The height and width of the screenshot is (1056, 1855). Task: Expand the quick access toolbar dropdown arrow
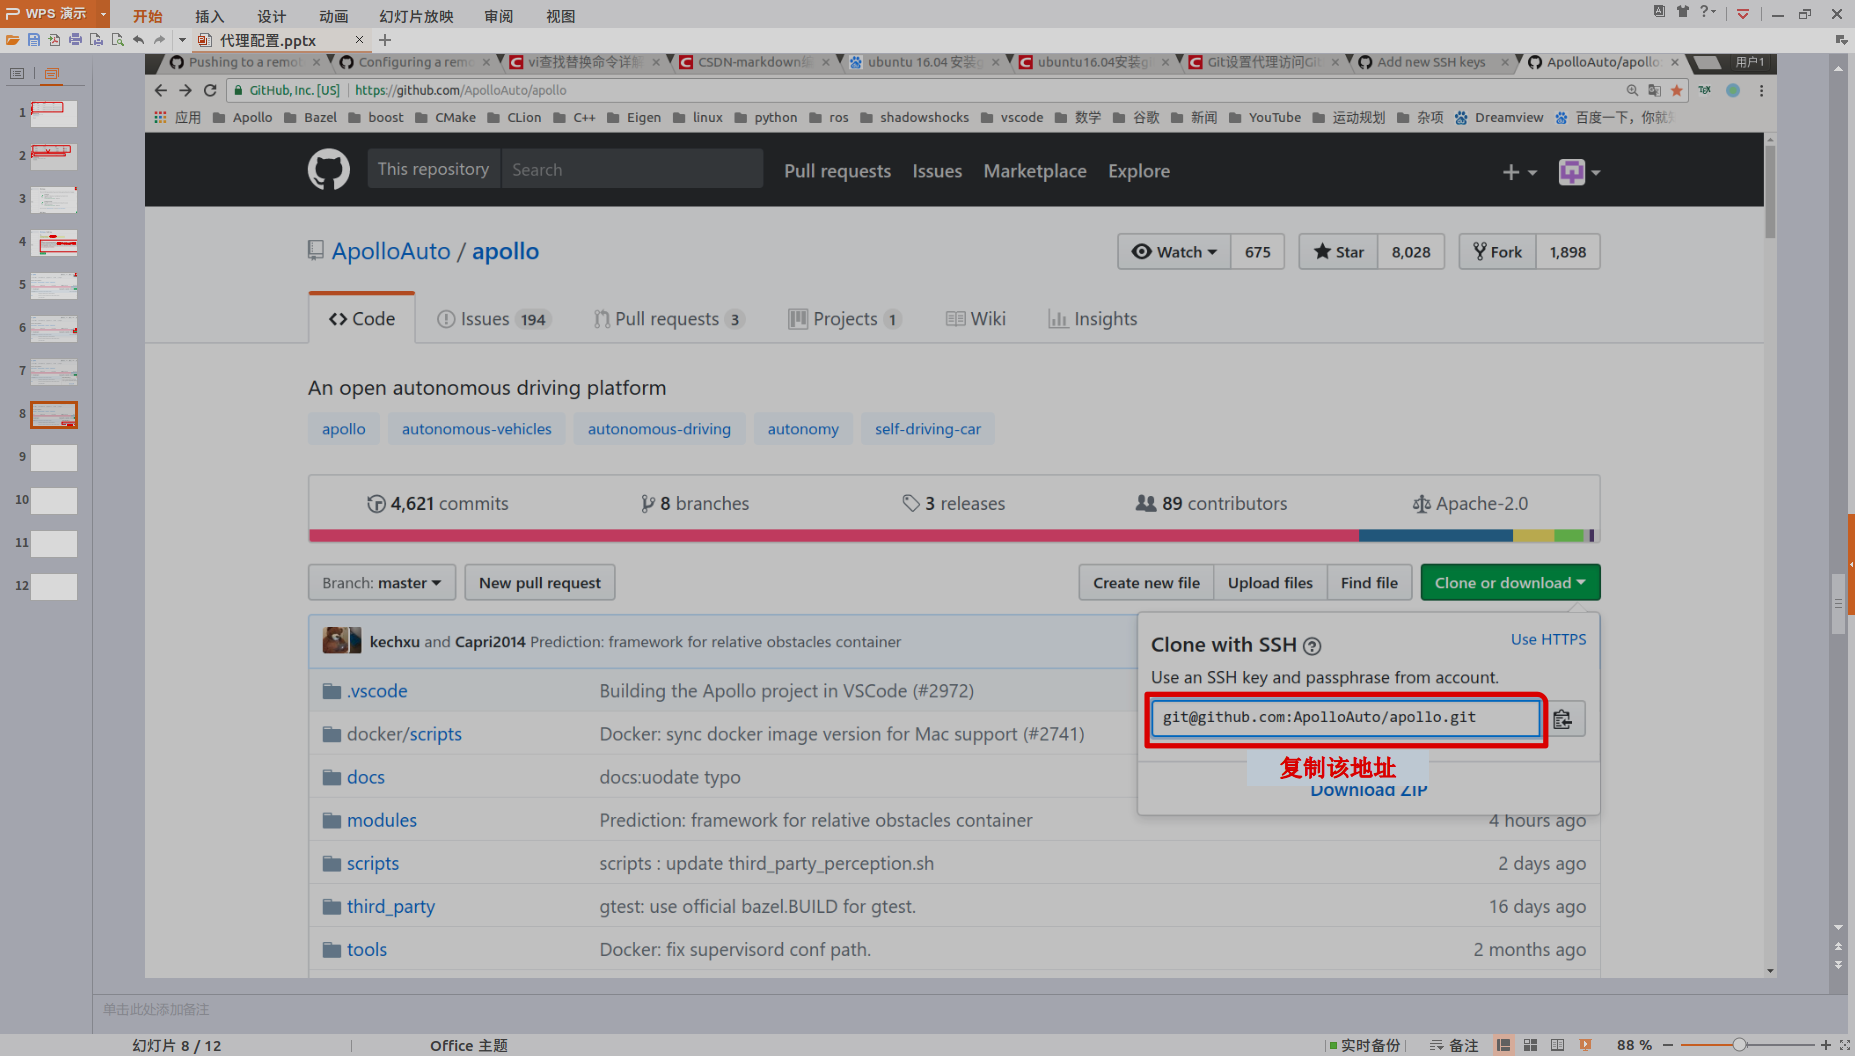pyautogui.click(x=182, y=40)
